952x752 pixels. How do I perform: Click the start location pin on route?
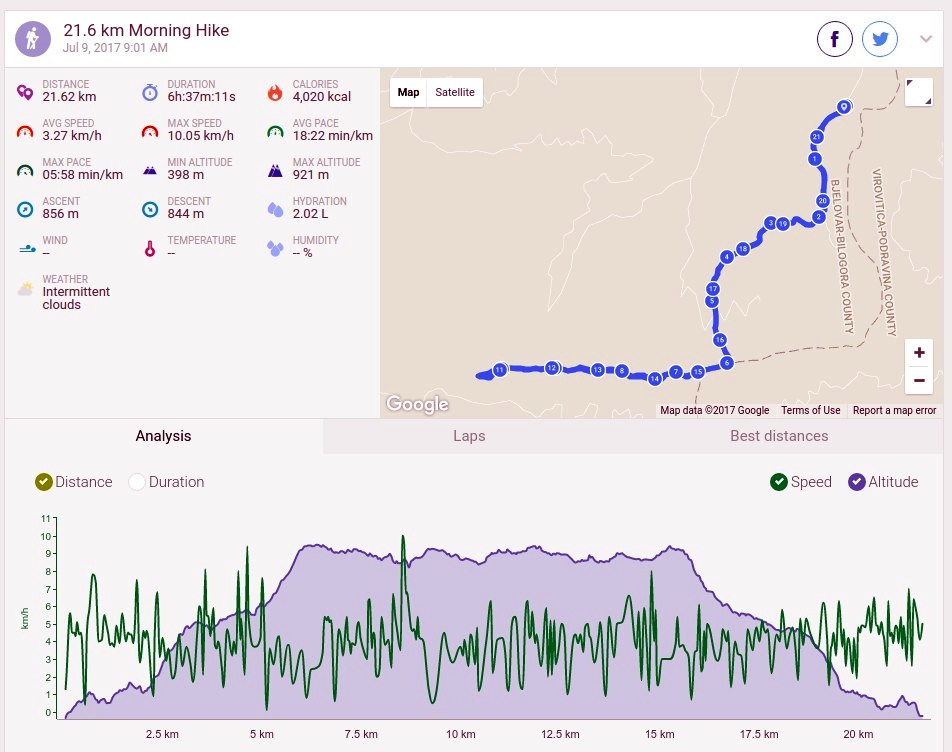click(843, 107)
